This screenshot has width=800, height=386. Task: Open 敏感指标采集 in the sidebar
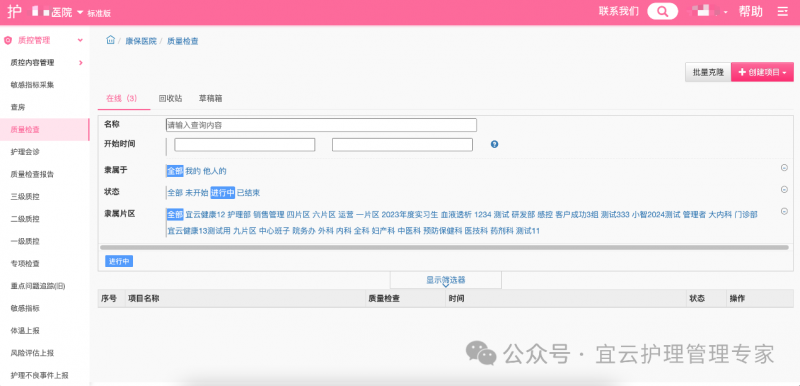[32, 85]
